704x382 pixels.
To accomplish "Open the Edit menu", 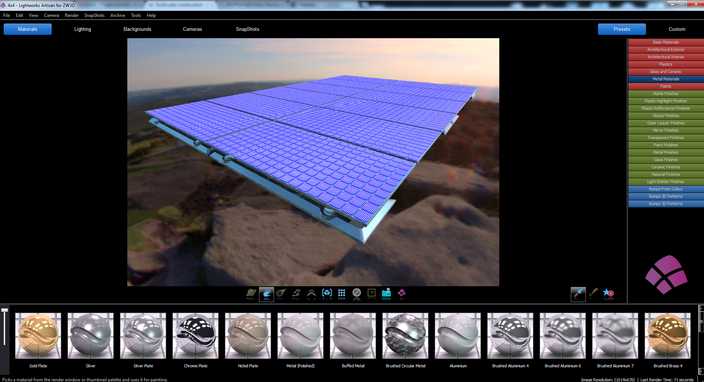I will pyautogui.click(x=19, y=15).
